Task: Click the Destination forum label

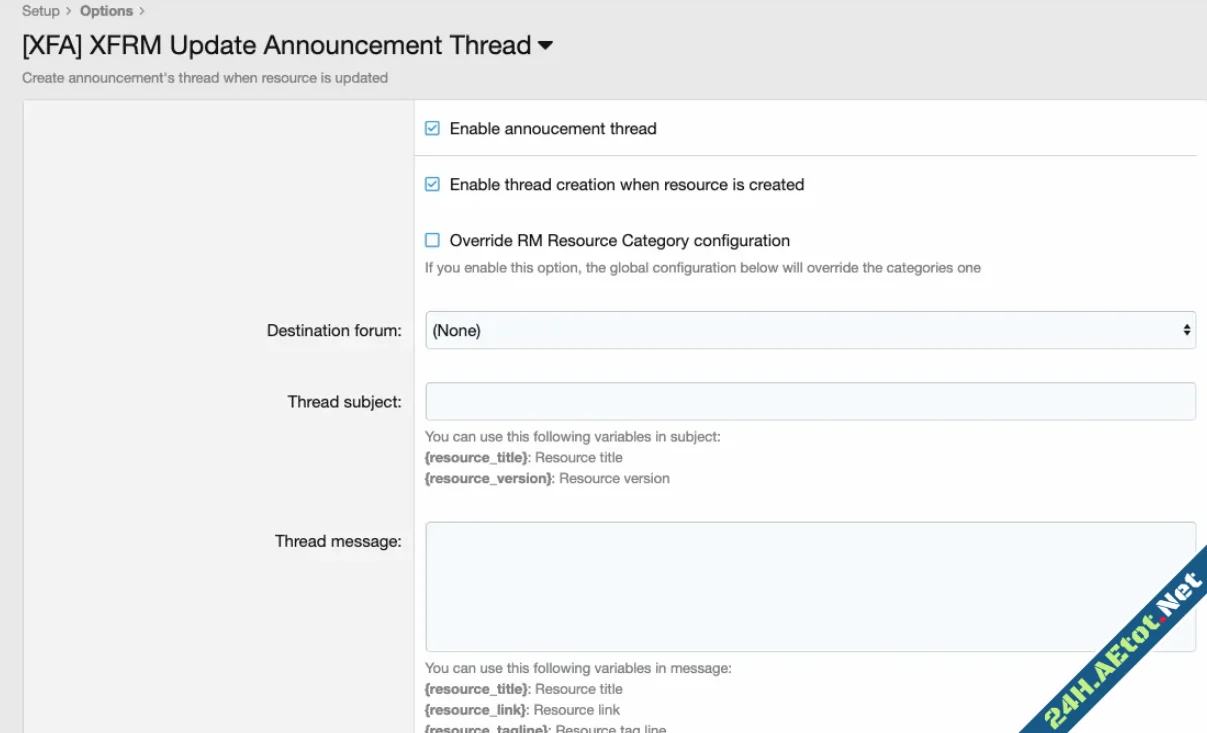Action: [334, 330]
